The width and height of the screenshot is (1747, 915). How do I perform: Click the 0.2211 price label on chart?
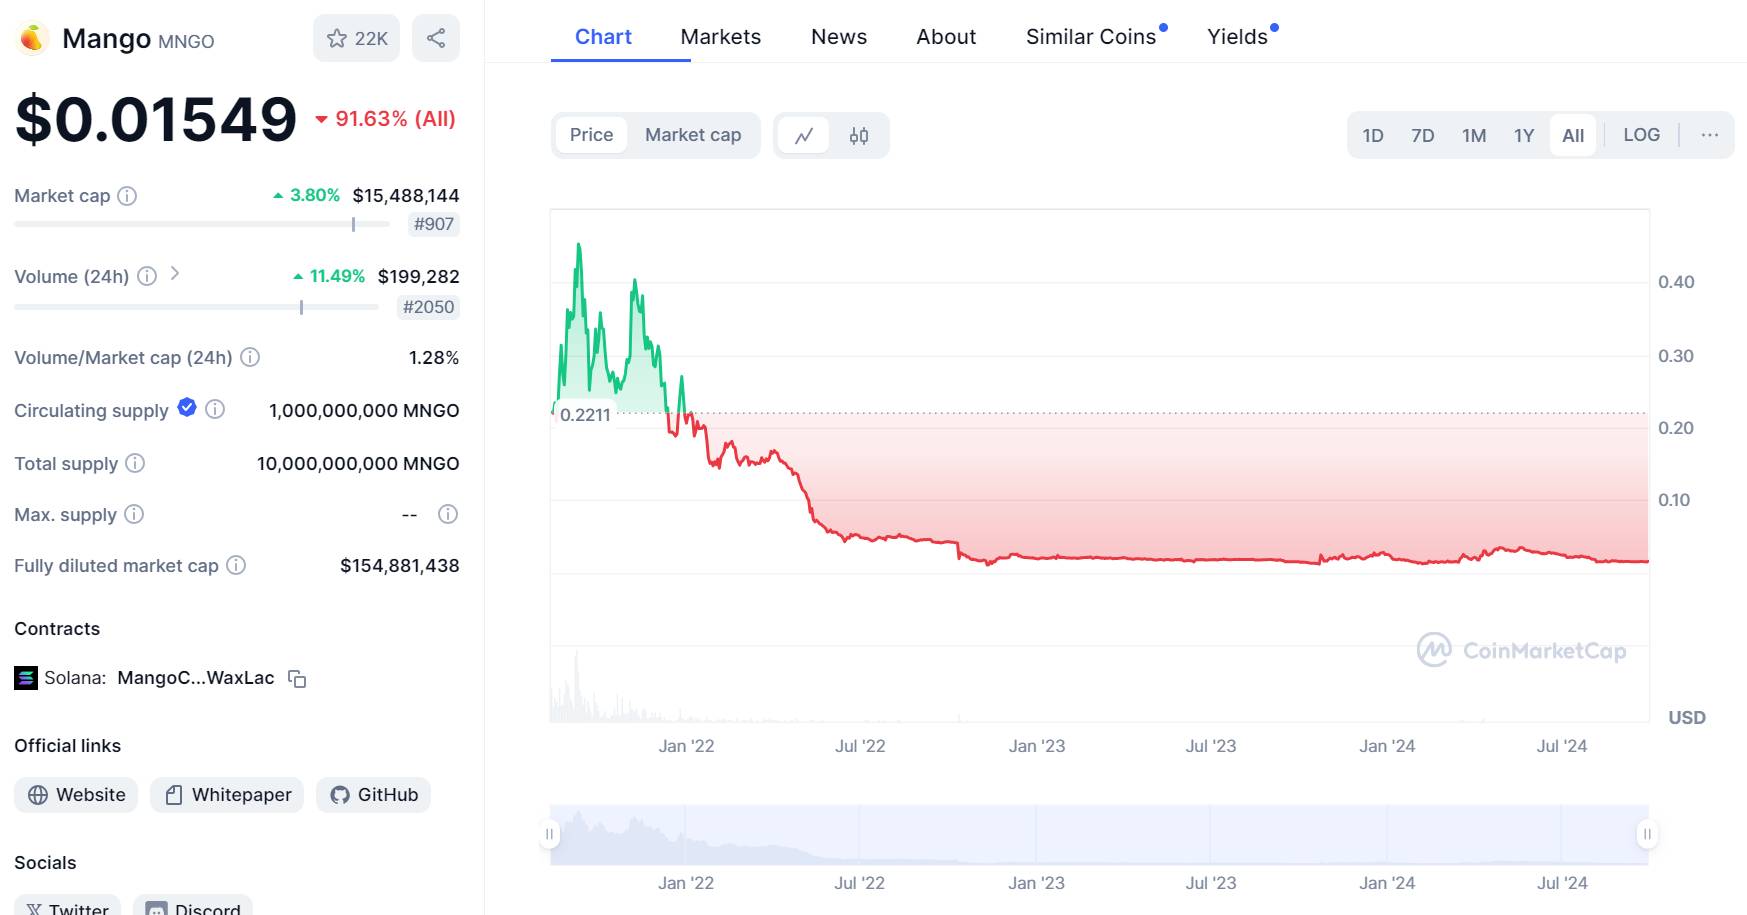pos(585,415)
